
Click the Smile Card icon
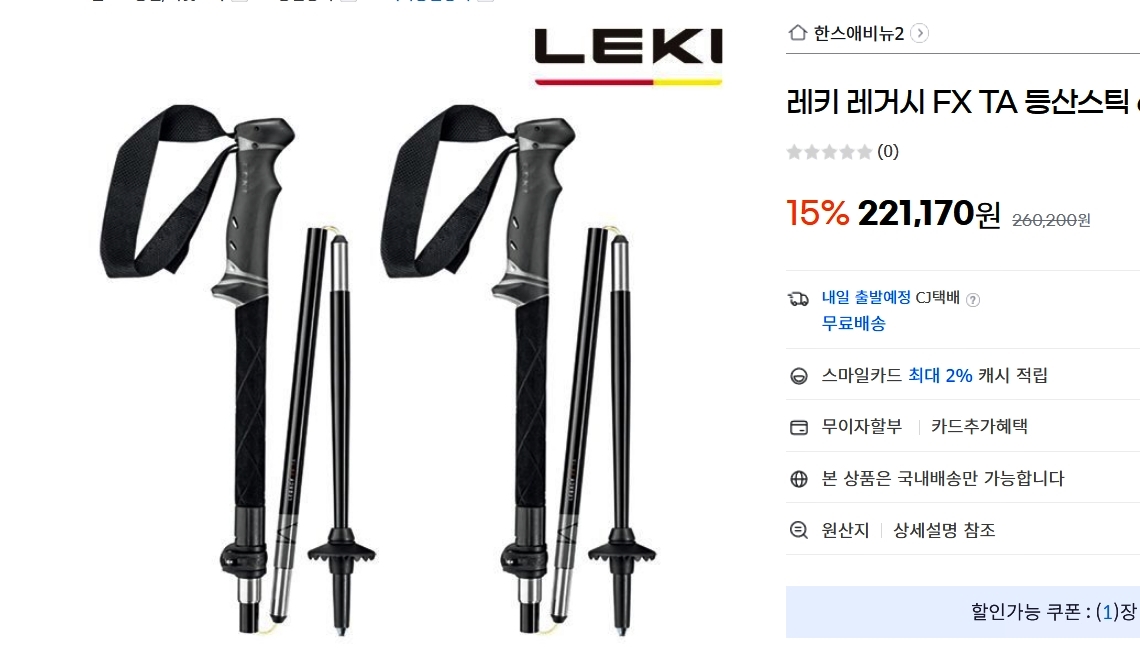click(798, 376)
